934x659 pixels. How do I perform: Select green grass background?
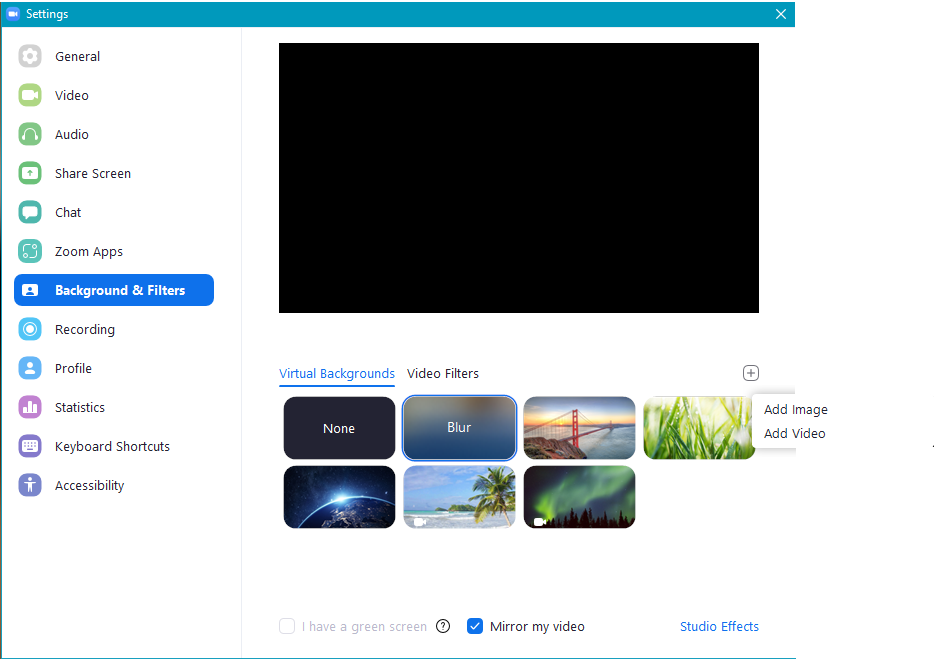pyautogui.click(x=698, y=428)
